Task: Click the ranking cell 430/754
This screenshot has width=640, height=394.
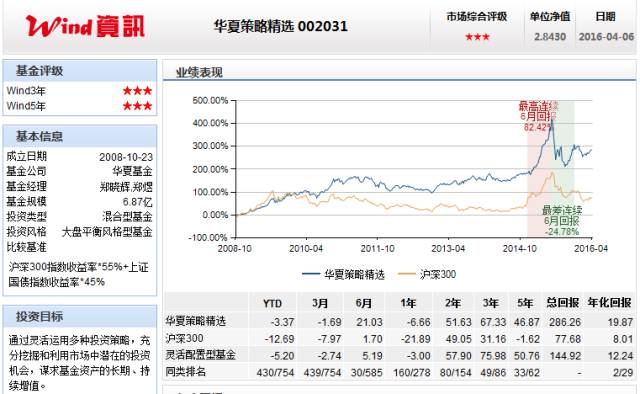Action: pyautogui.click(x=275, y=373)
